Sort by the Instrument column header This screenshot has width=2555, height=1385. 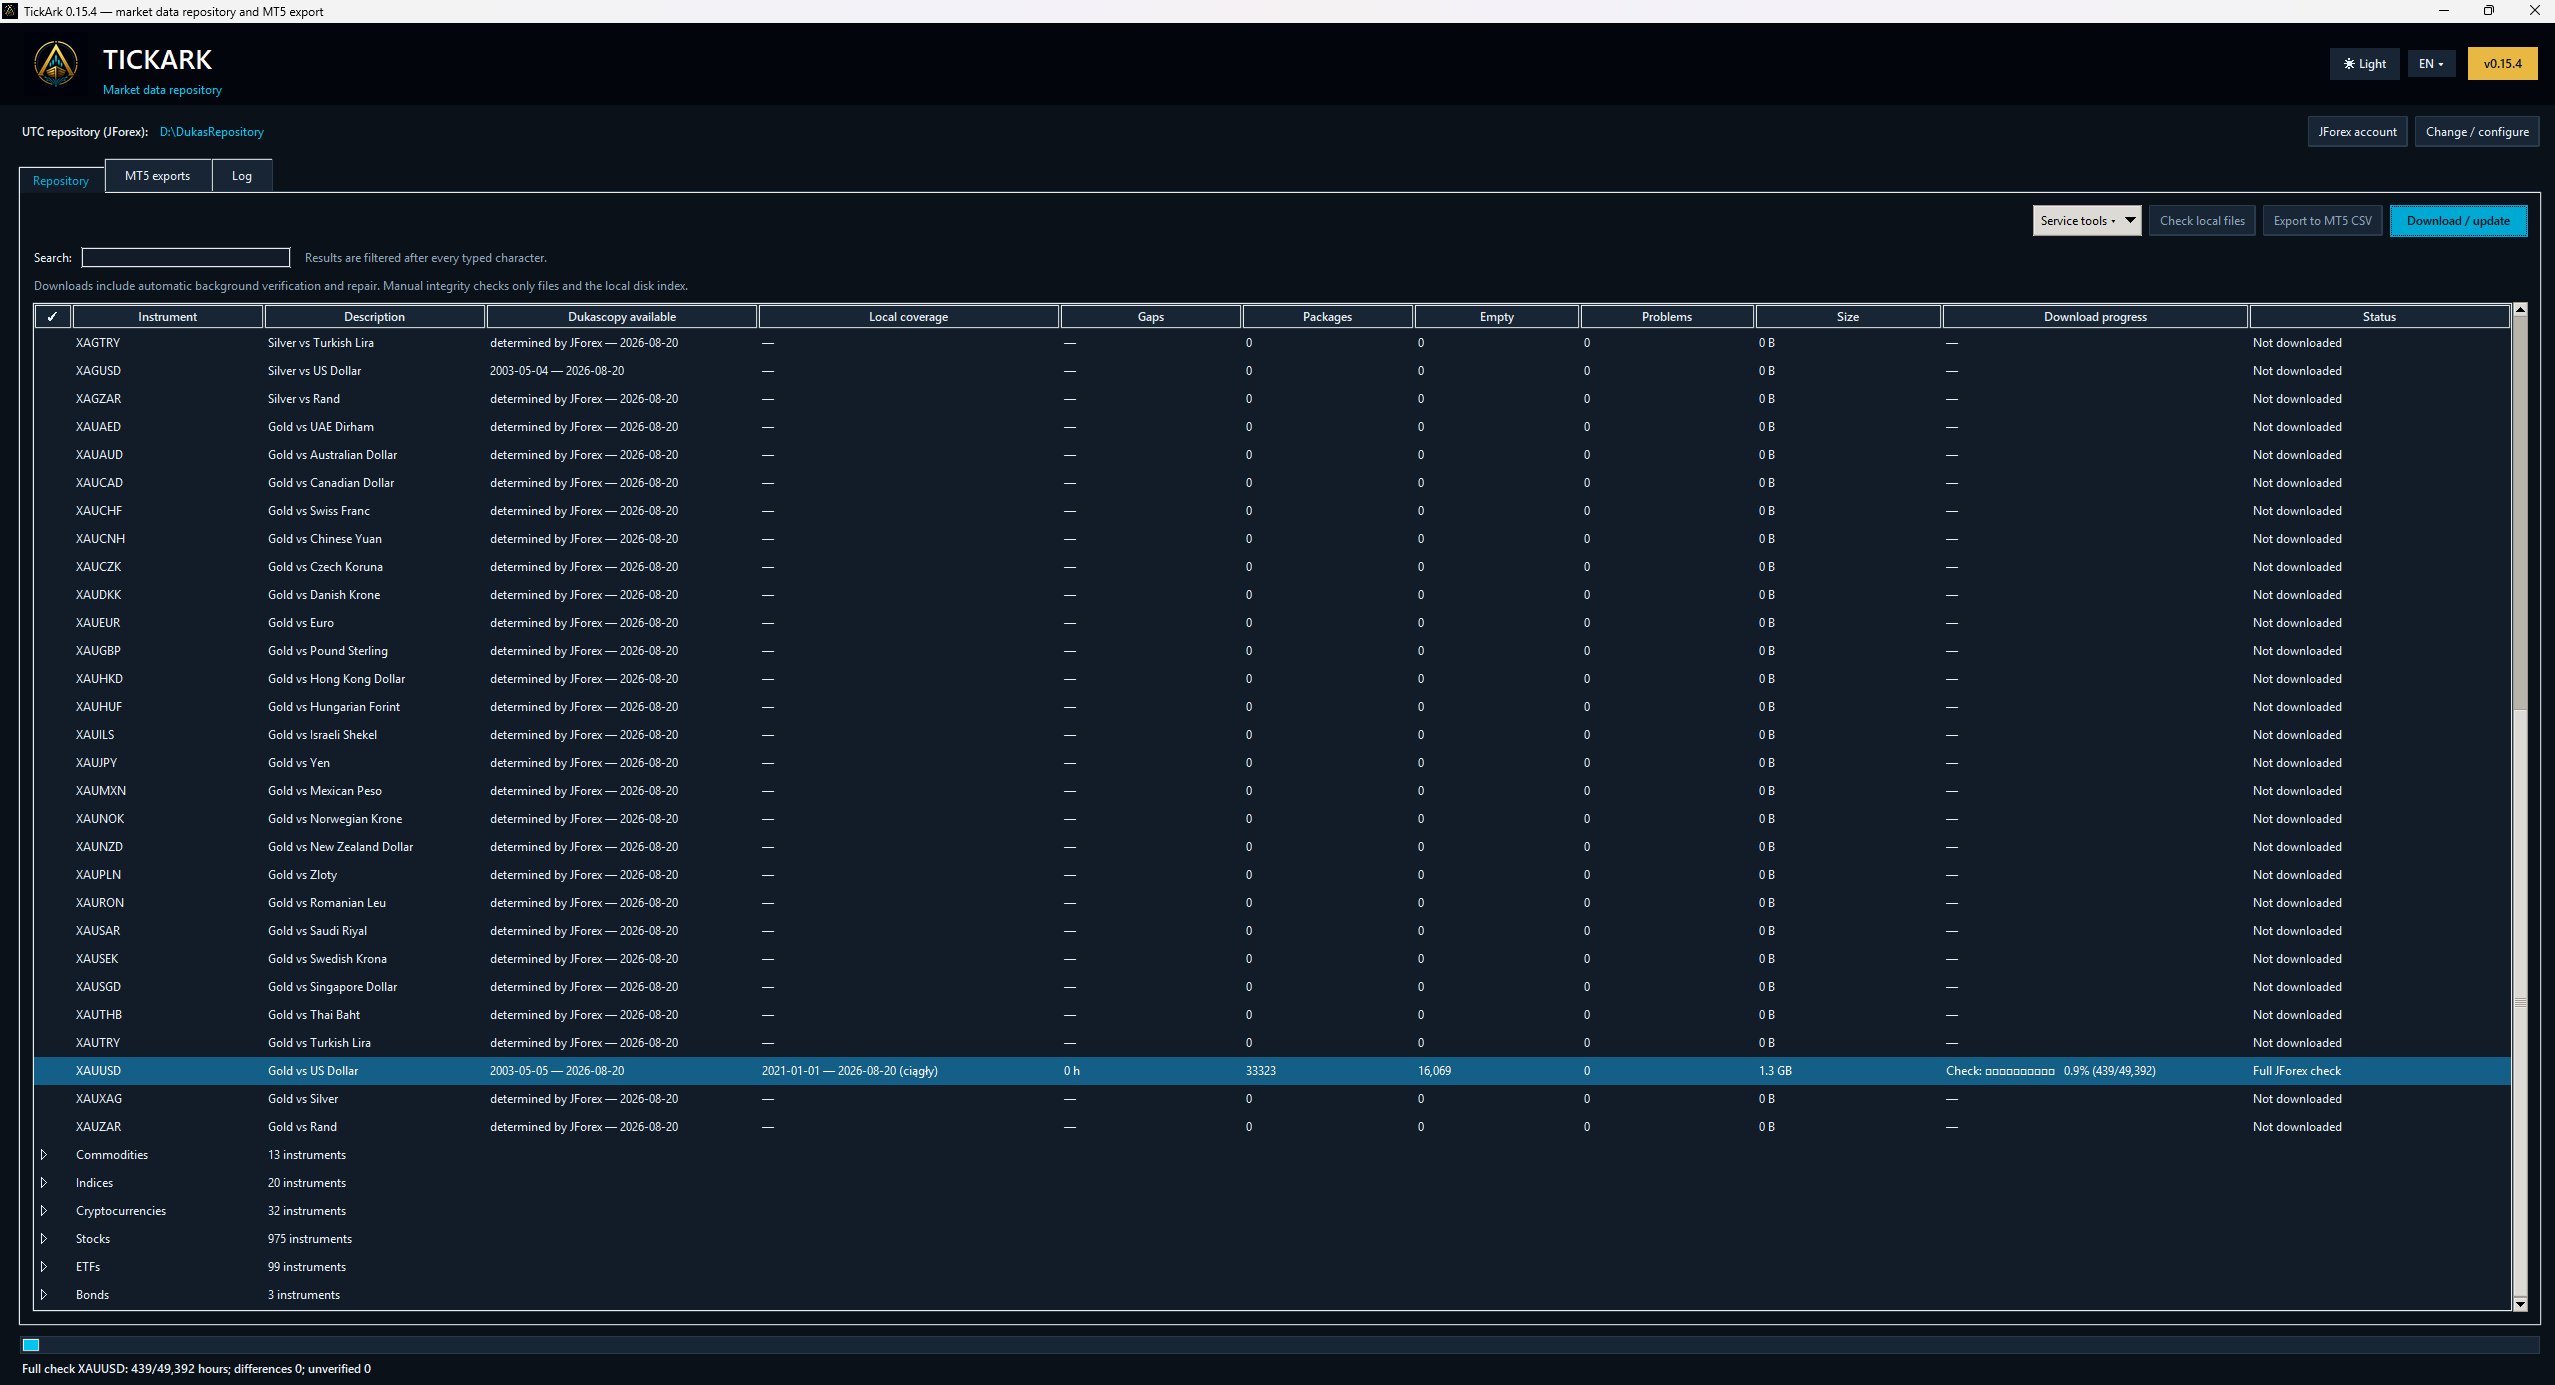tap(168, 317)
